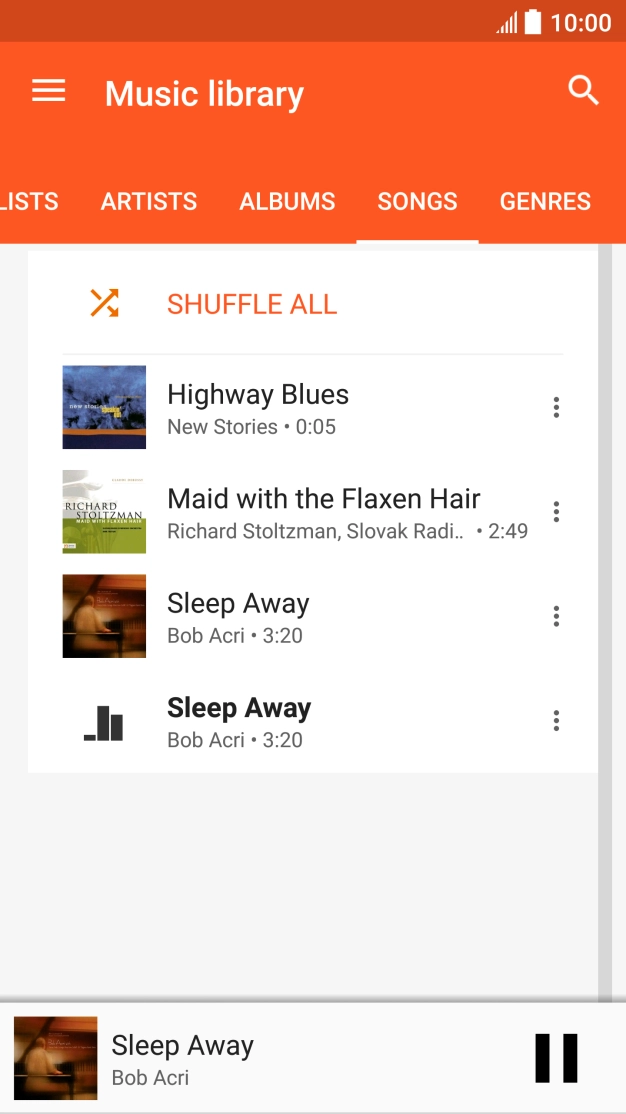Open overflow menu for Highway Blues
Screen dimensions: 626x1114
pyautogui.click(x=556, y=407)
